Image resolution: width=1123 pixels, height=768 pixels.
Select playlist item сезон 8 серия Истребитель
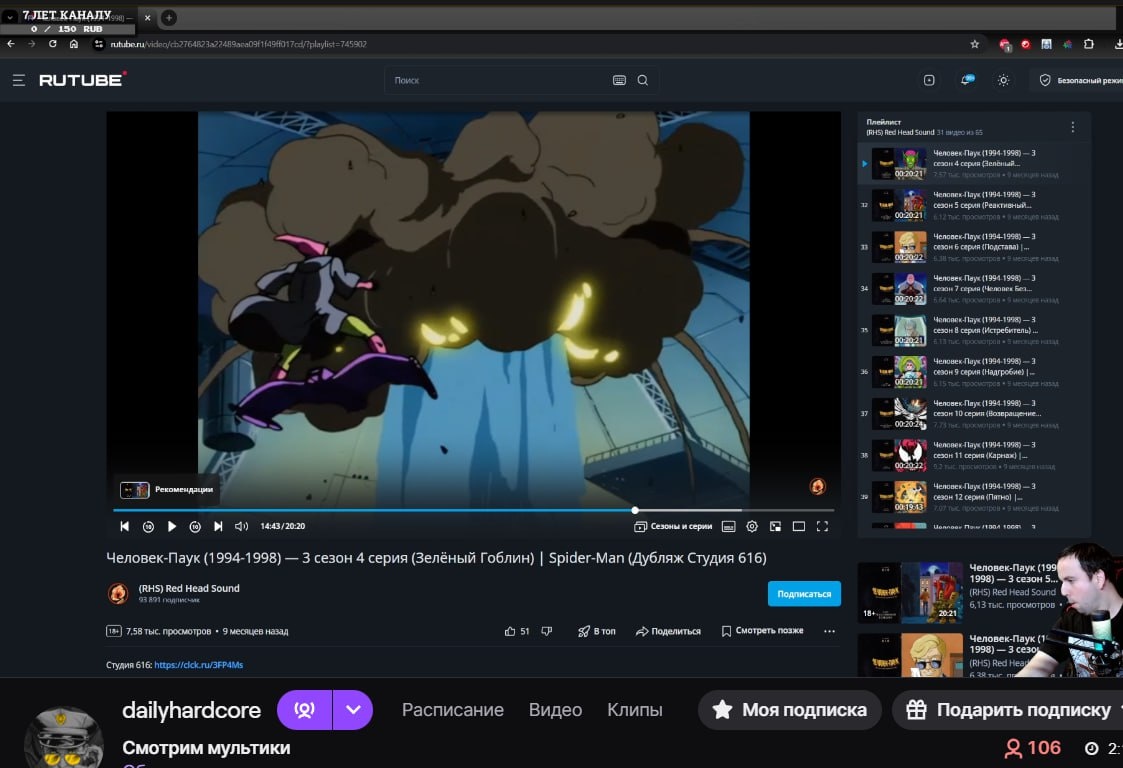(974, 330)
